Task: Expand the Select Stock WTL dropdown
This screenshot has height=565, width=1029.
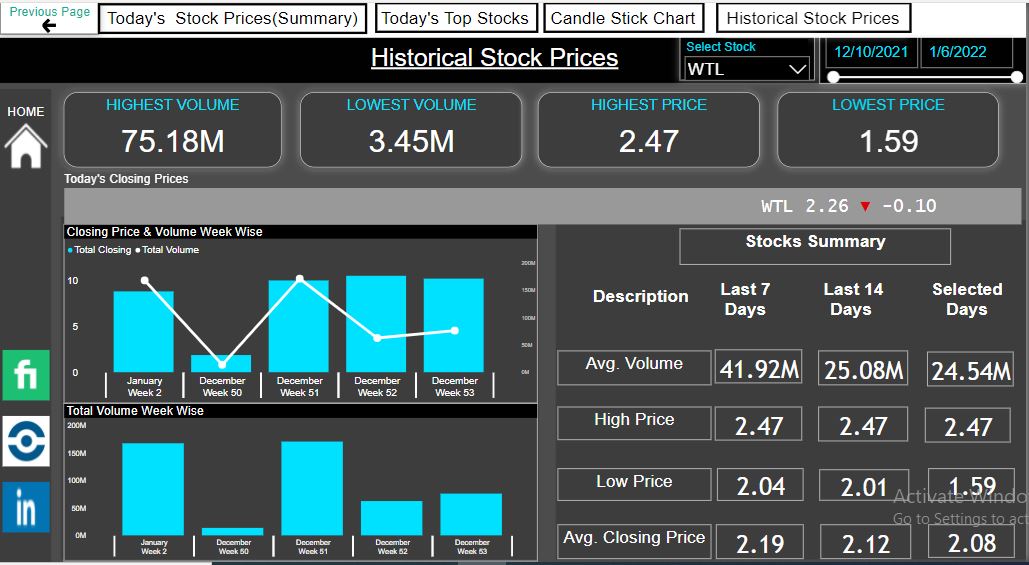Action: tap(747, 69)
